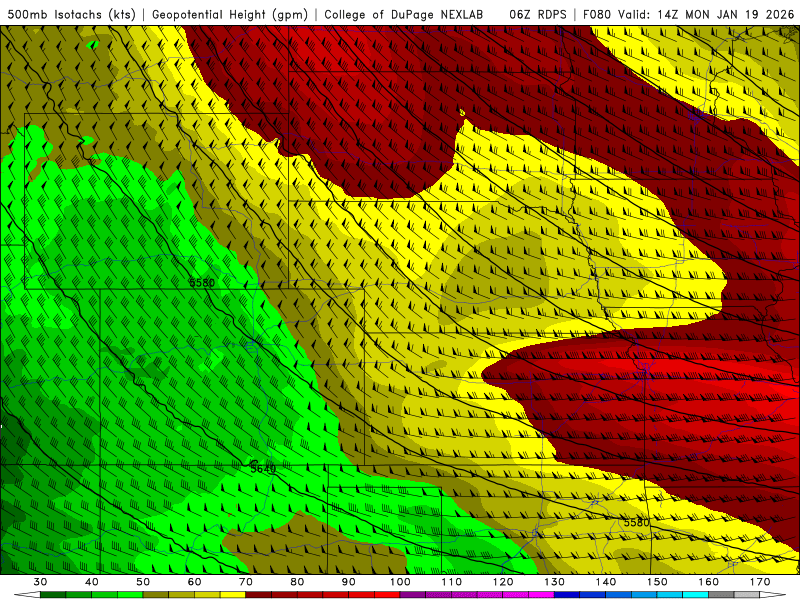Click the 5640 height contour label
Image resolution: width=800 pixels, height=600 pixels.
pyautogui.click(x=263, y=468)
